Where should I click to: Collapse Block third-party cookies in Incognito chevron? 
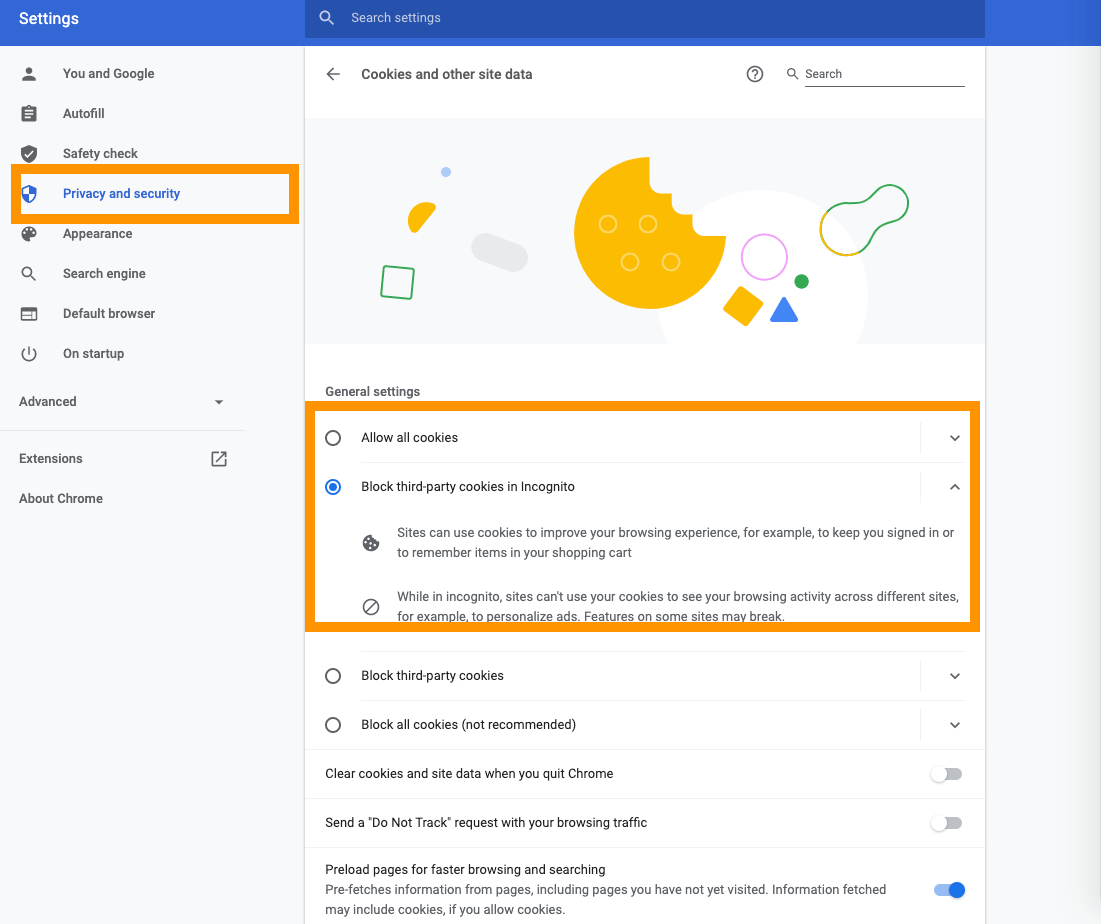pyautogui.click(x=954, y=487)
